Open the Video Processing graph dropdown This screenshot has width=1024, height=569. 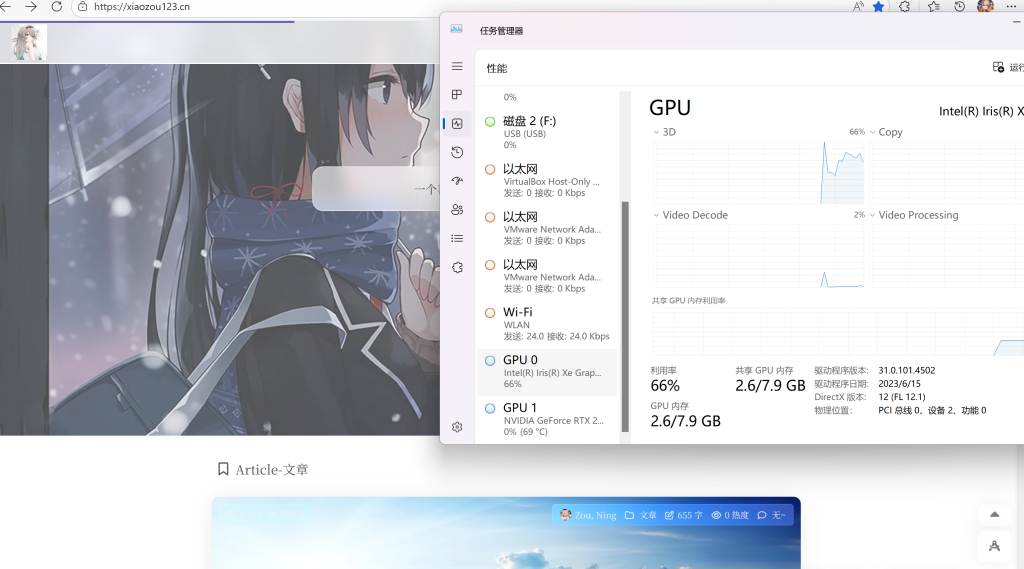coord(873,215)
